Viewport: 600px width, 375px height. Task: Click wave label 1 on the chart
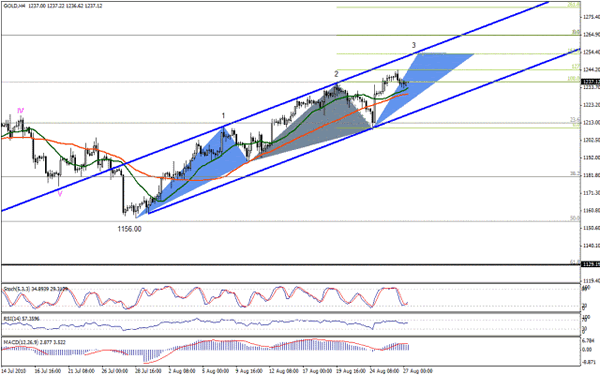point(223,116)
